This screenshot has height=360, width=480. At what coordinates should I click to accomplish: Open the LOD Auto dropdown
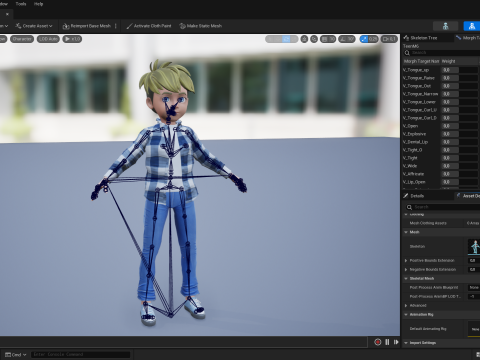click(48, 39)
